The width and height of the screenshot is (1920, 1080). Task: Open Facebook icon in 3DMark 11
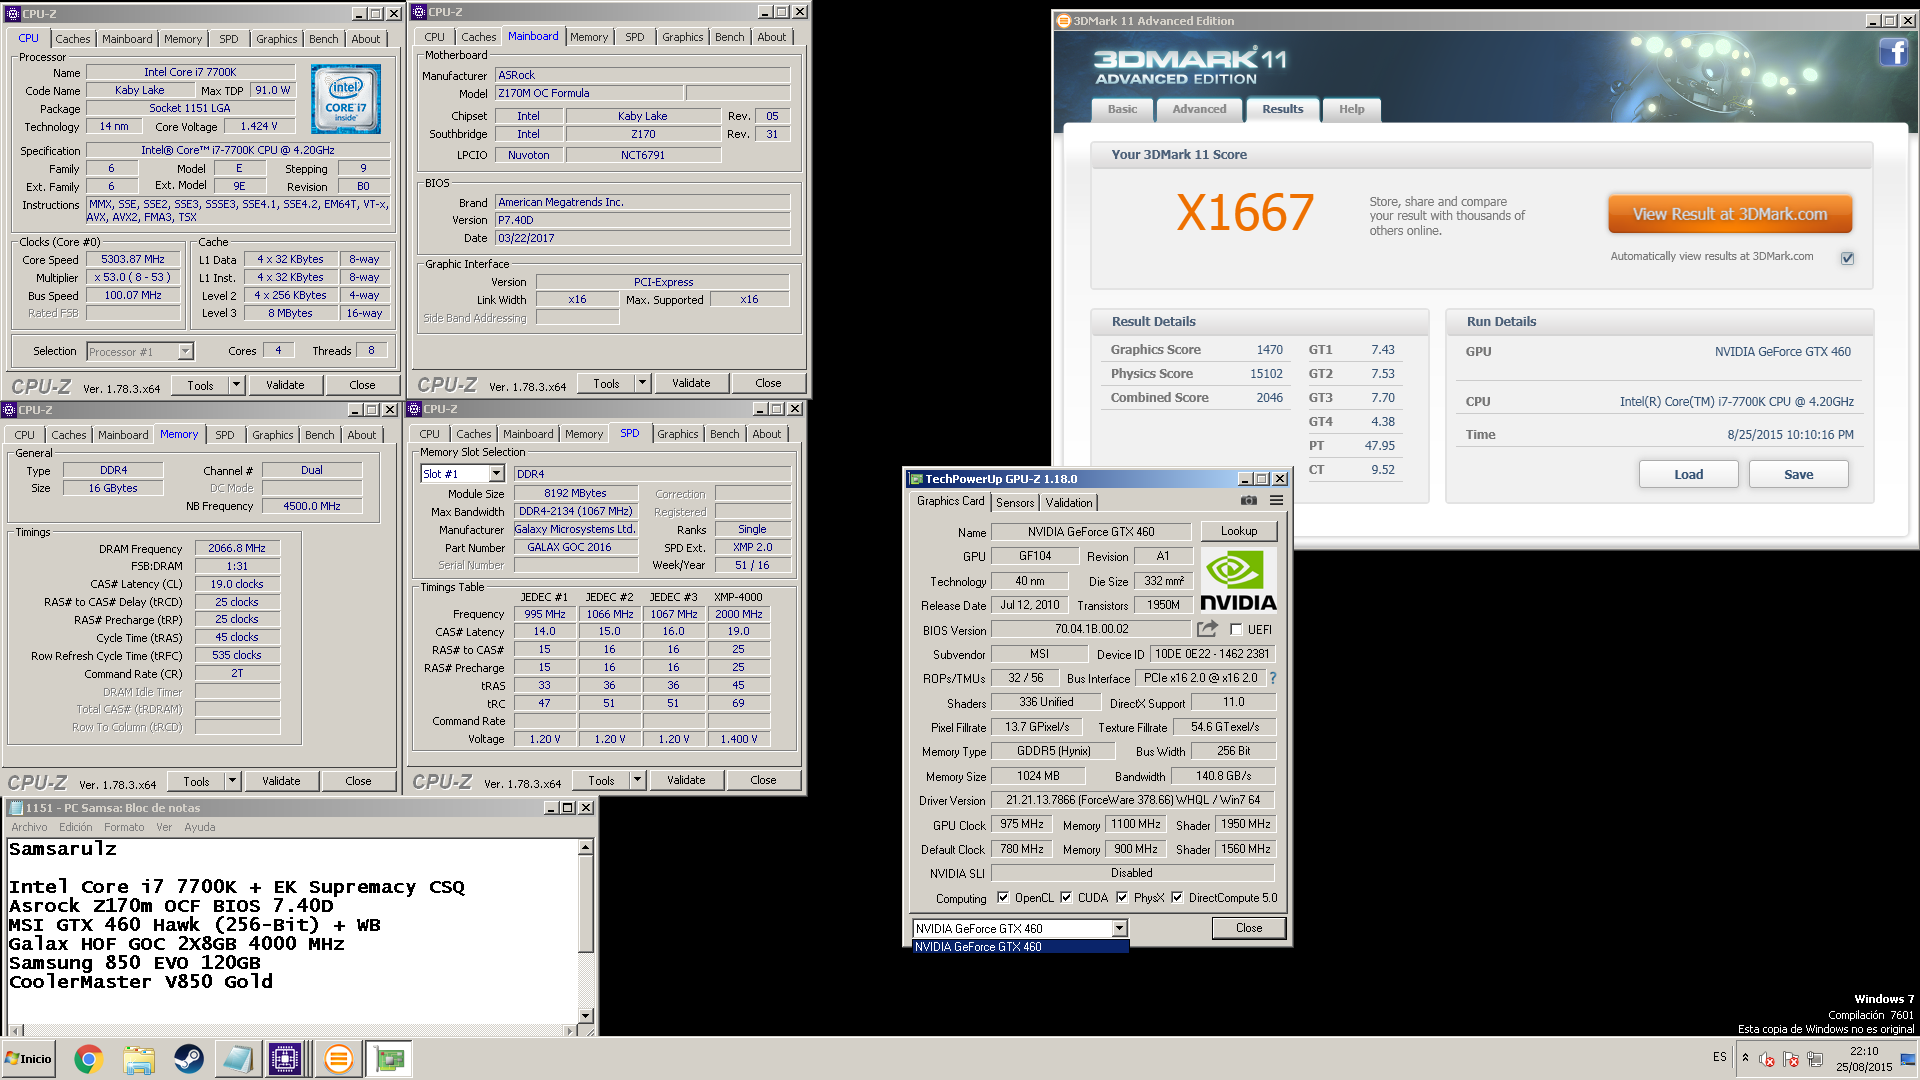click(x=1893, y=52)
